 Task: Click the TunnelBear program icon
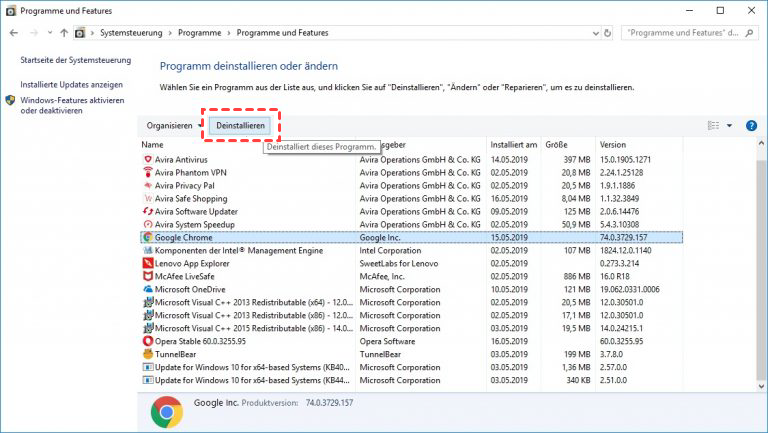(x=148, y=354)
